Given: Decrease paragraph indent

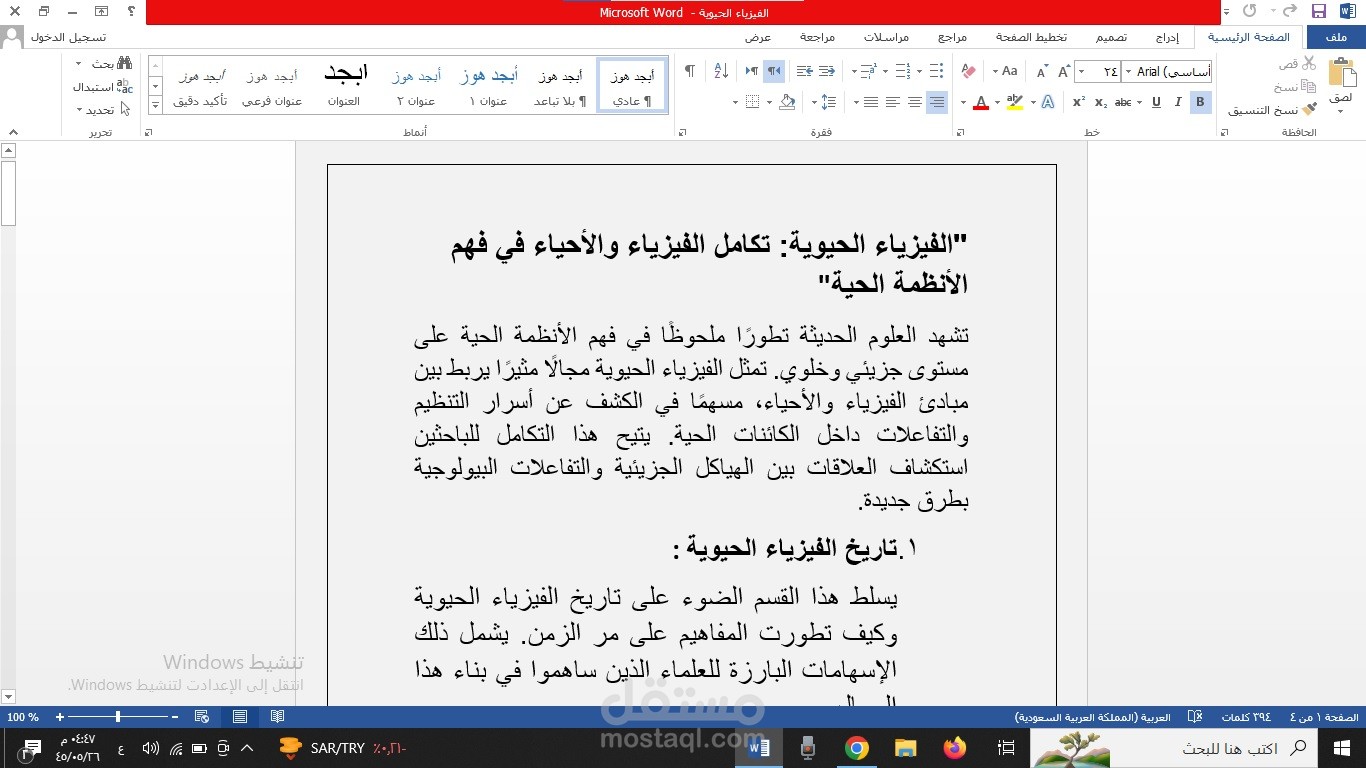Looking at the screenshot, I should click(x=827, y=71).
